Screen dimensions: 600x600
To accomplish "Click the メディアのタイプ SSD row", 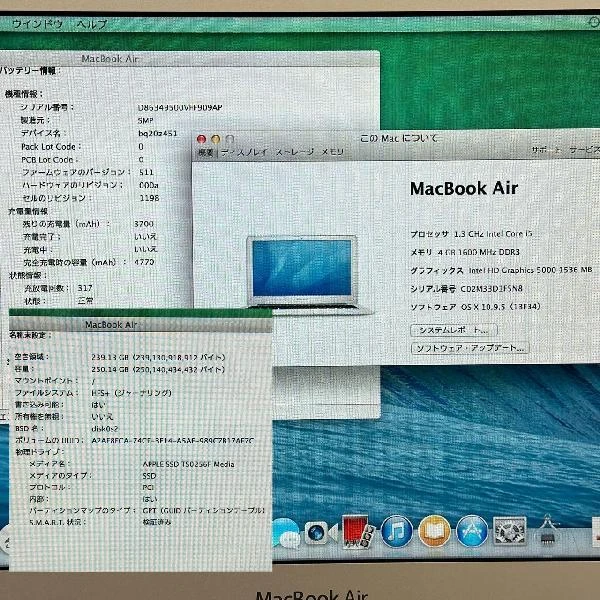I will pyautogui.click(x=93, y=476).
